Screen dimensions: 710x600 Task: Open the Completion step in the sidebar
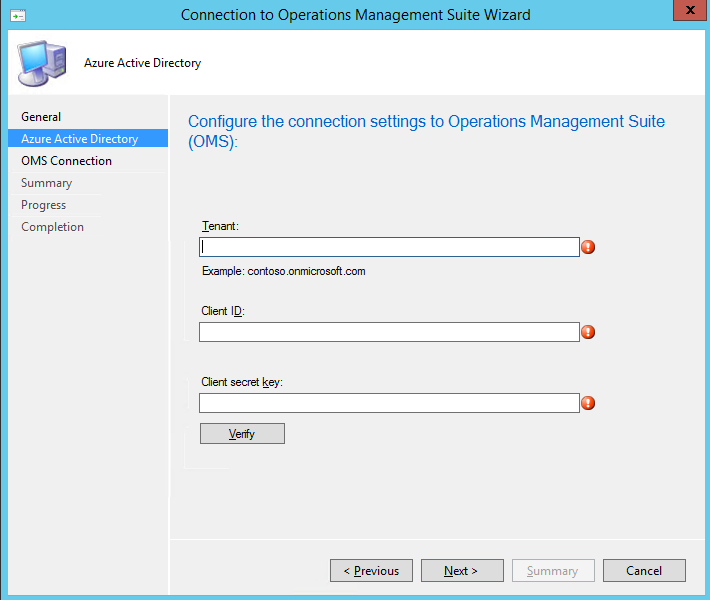[52, 227]
